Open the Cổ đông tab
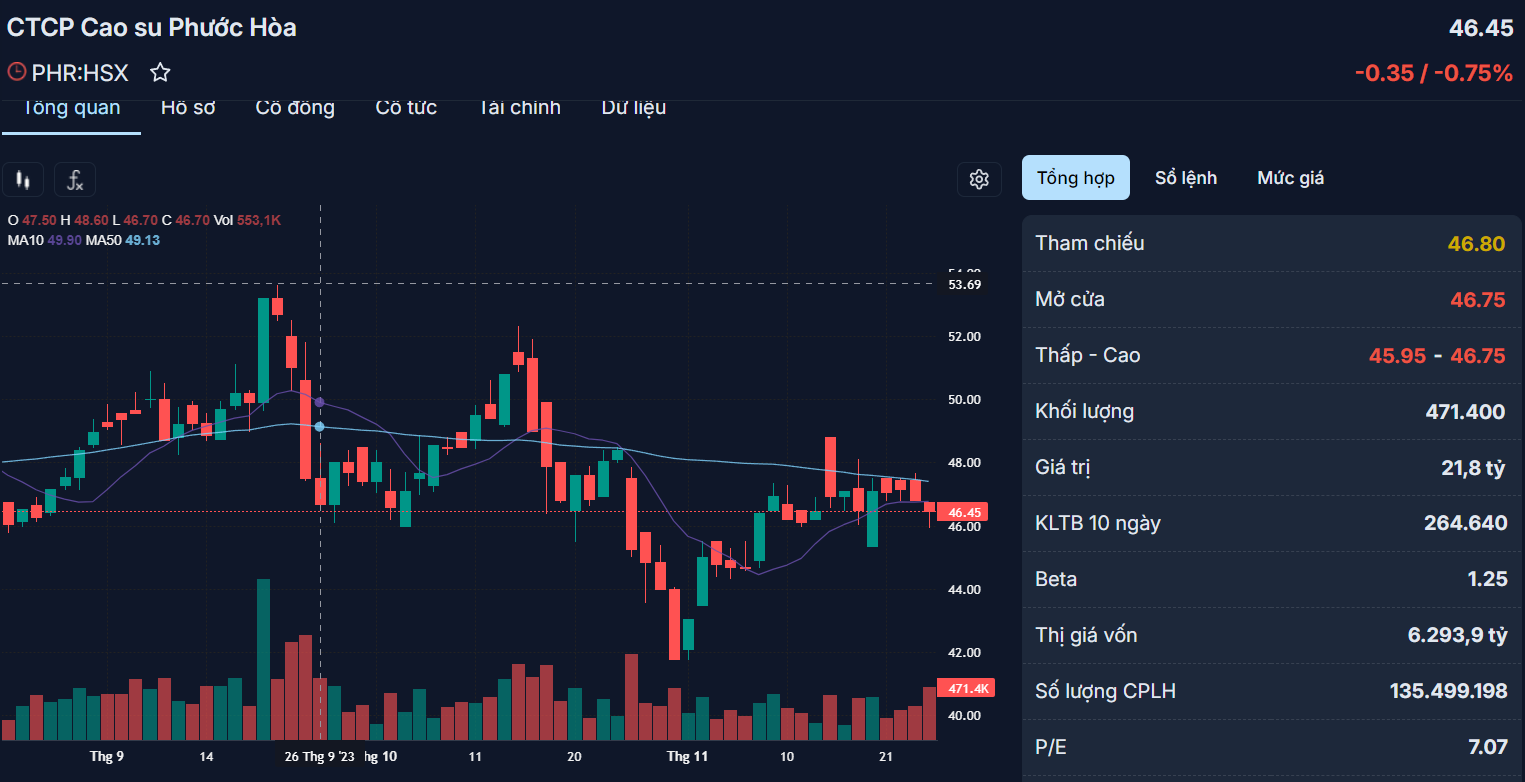The height and width of the screenshot is (782, 1525). pos(295,108)
